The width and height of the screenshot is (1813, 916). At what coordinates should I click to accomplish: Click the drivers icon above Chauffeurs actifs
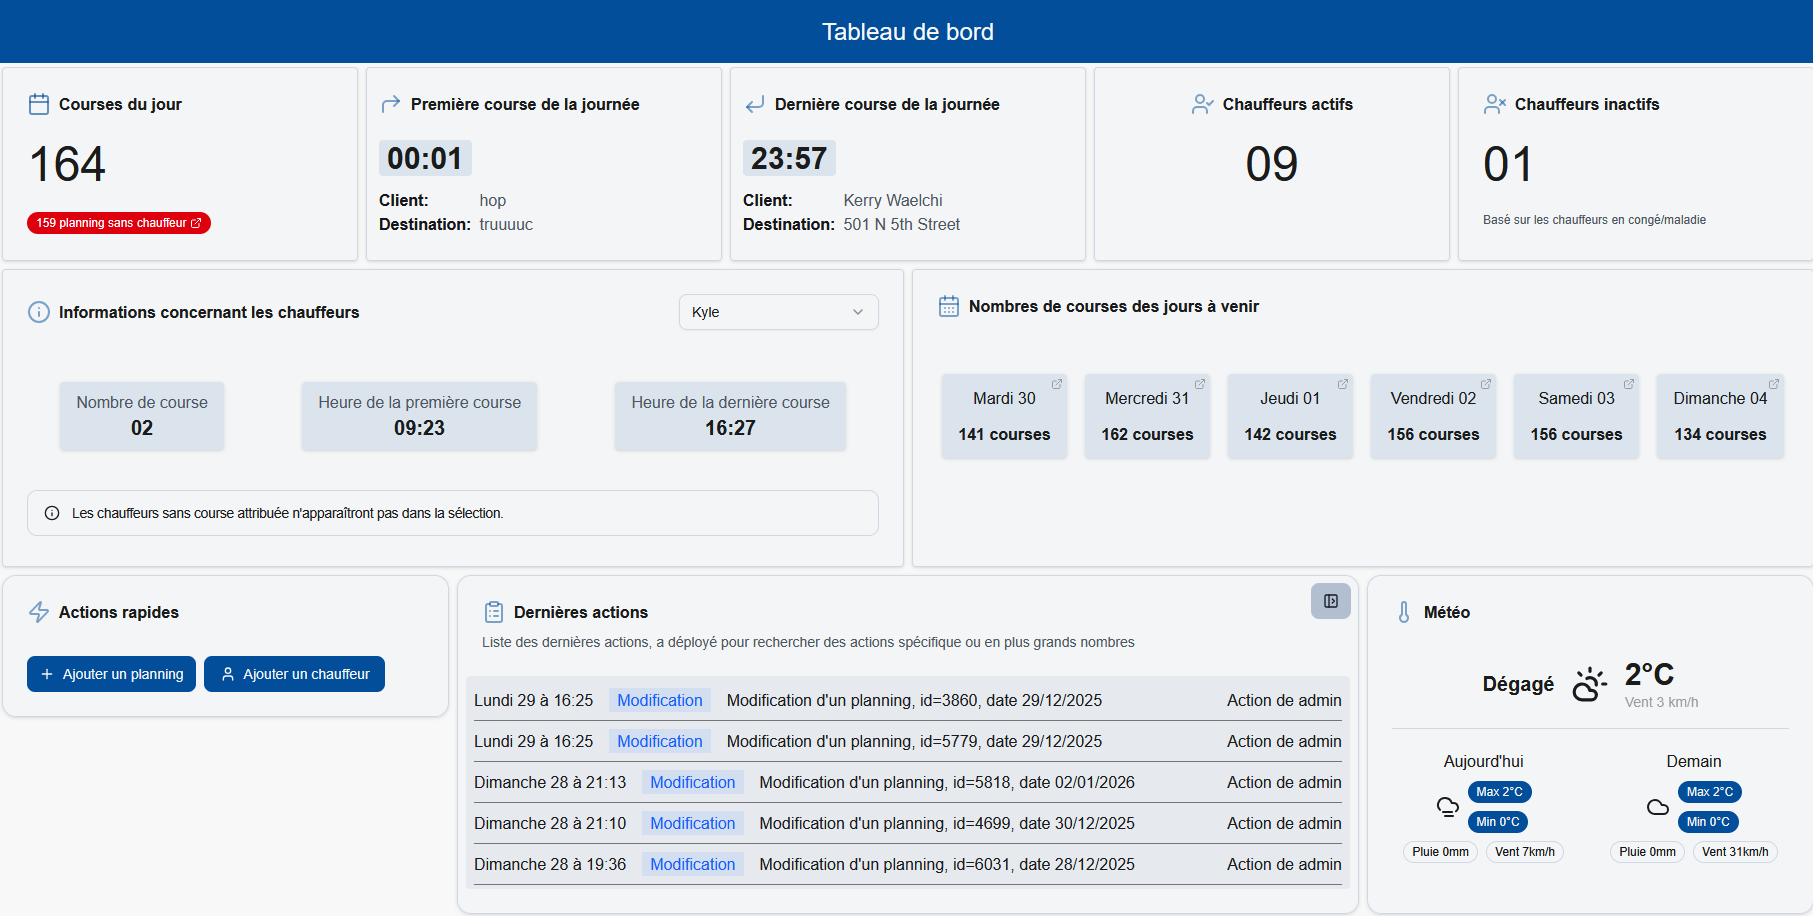click(1200, 103)
